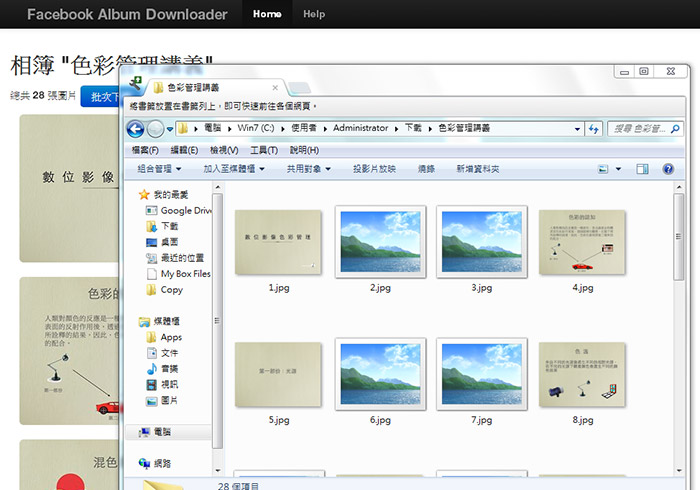Click the 投影片放映 toolbar button
700x490 pixels.
point(374,169)
